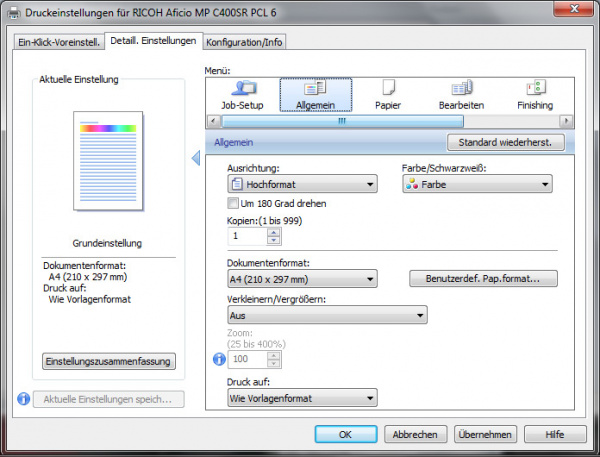Open the Farbe/Schwarzweiß dropdown

click(477, 184)
